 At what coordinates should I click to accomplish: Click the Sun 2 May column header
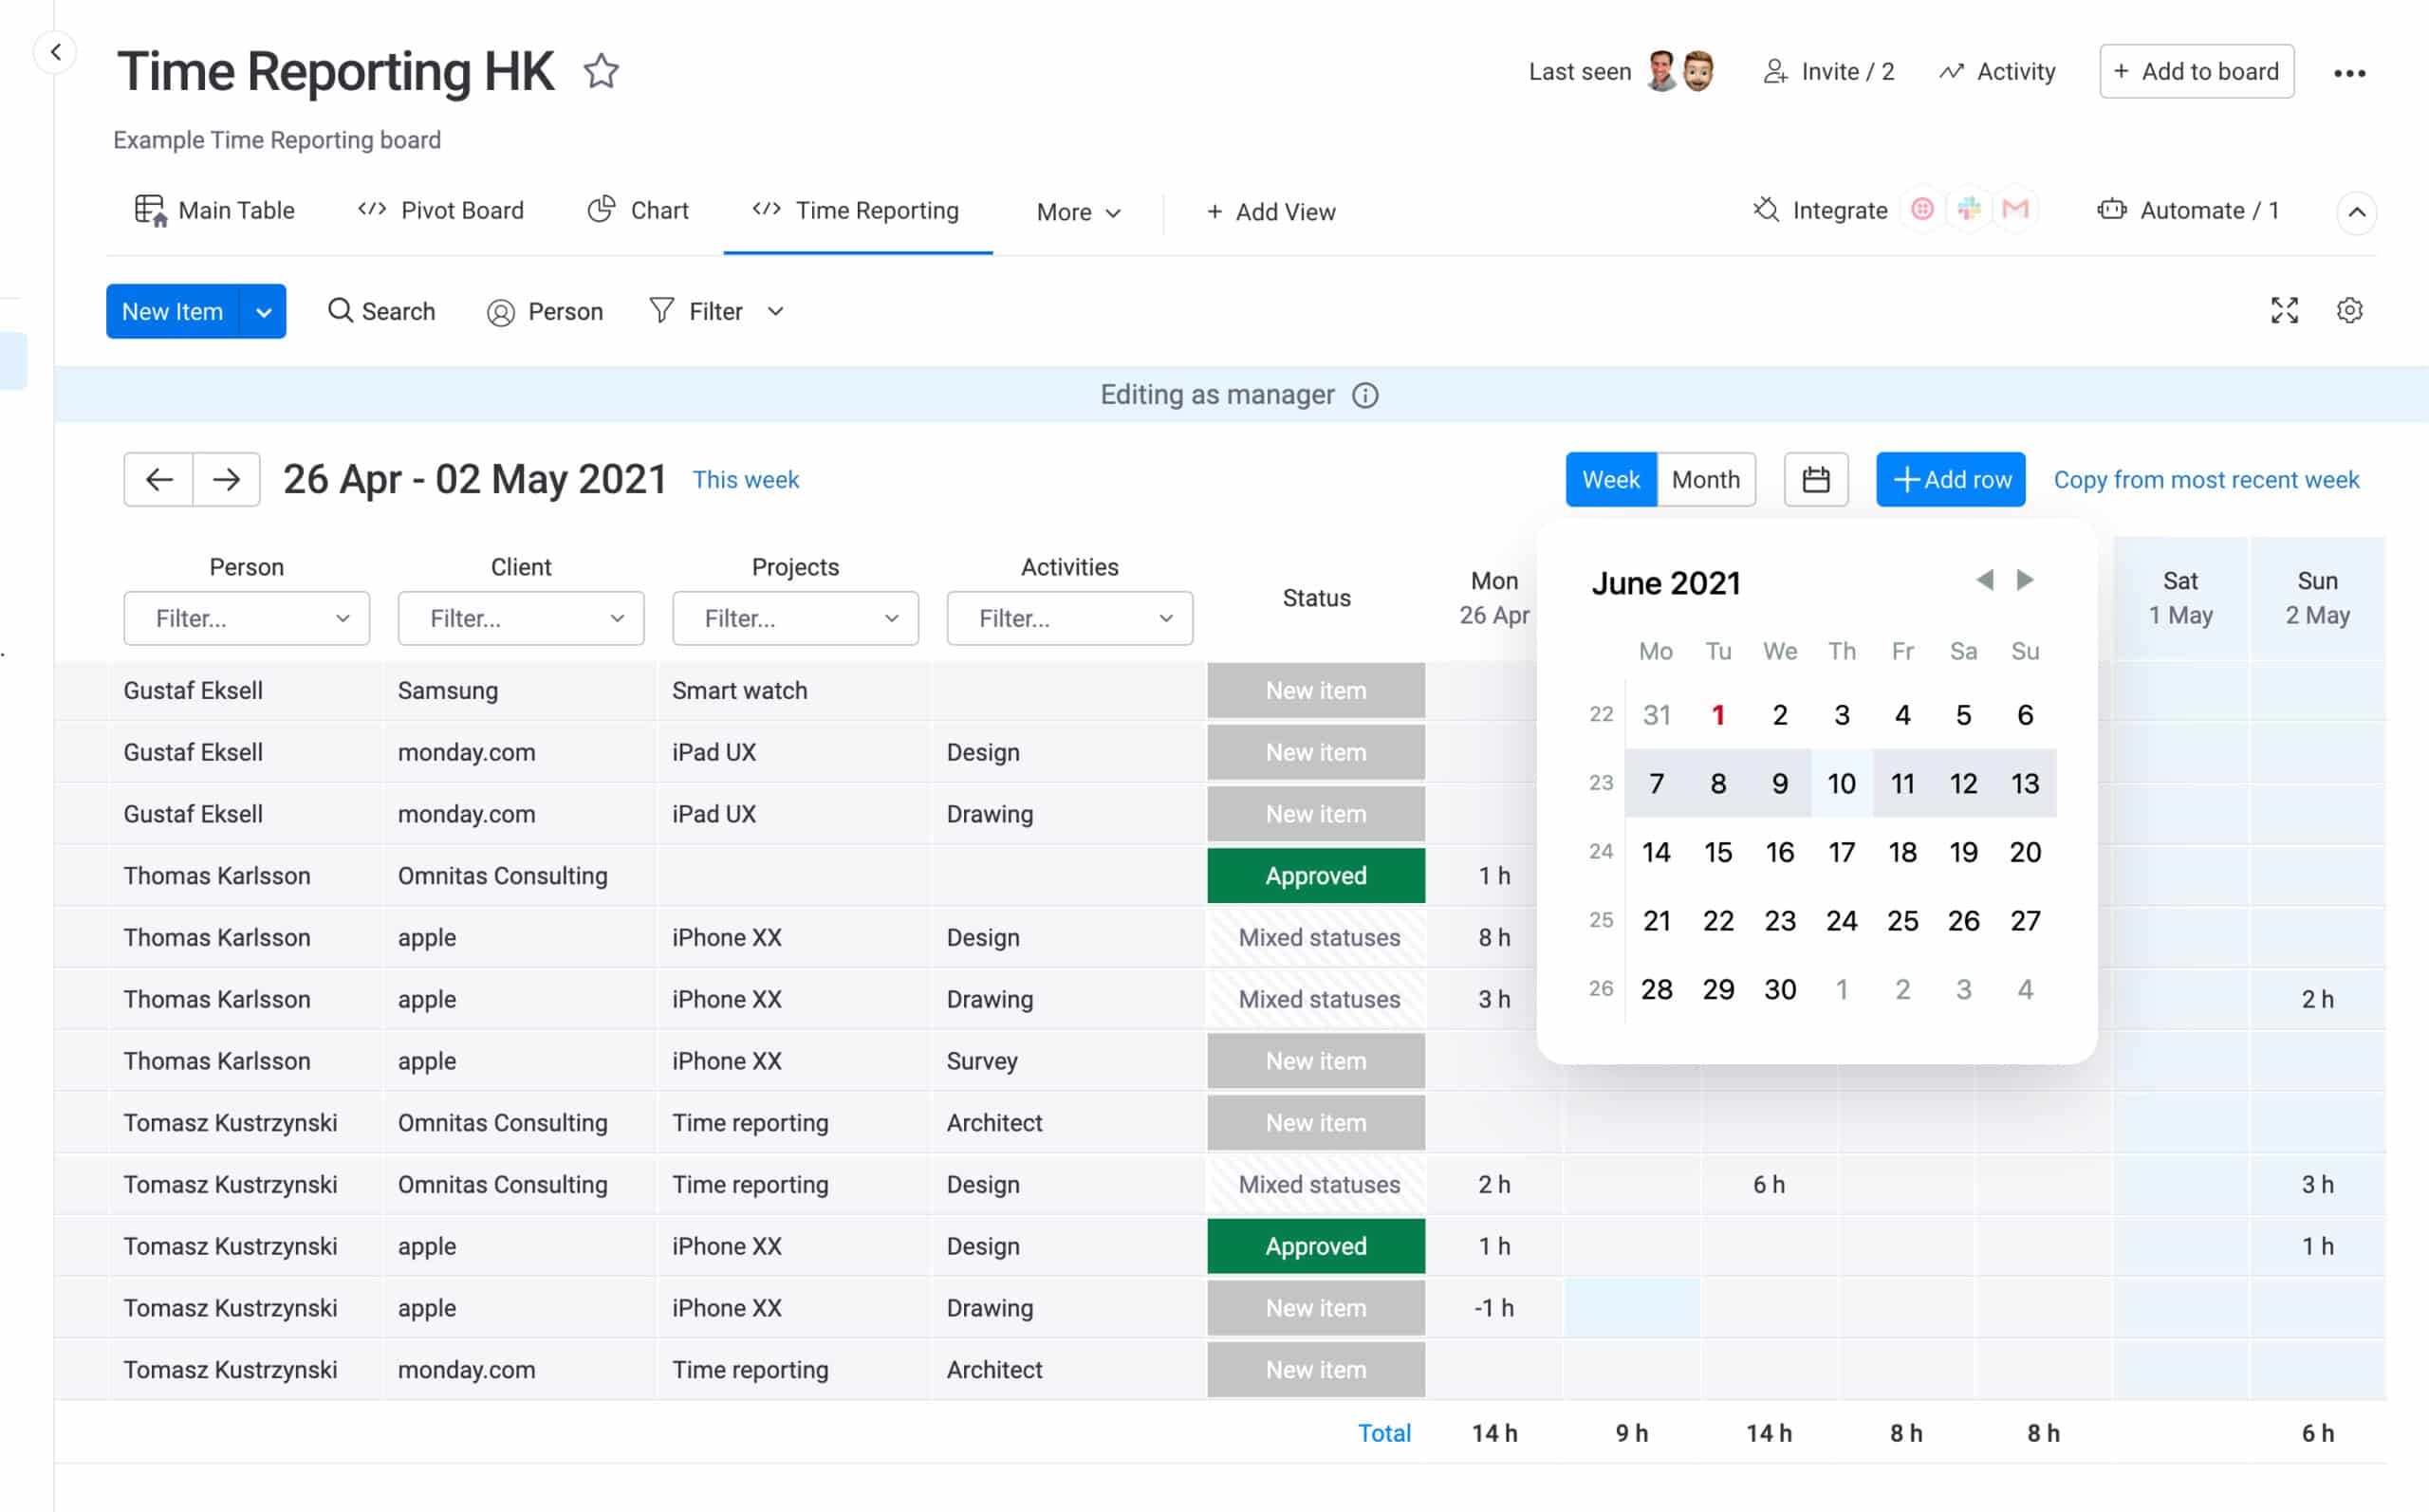(2317, 598)
